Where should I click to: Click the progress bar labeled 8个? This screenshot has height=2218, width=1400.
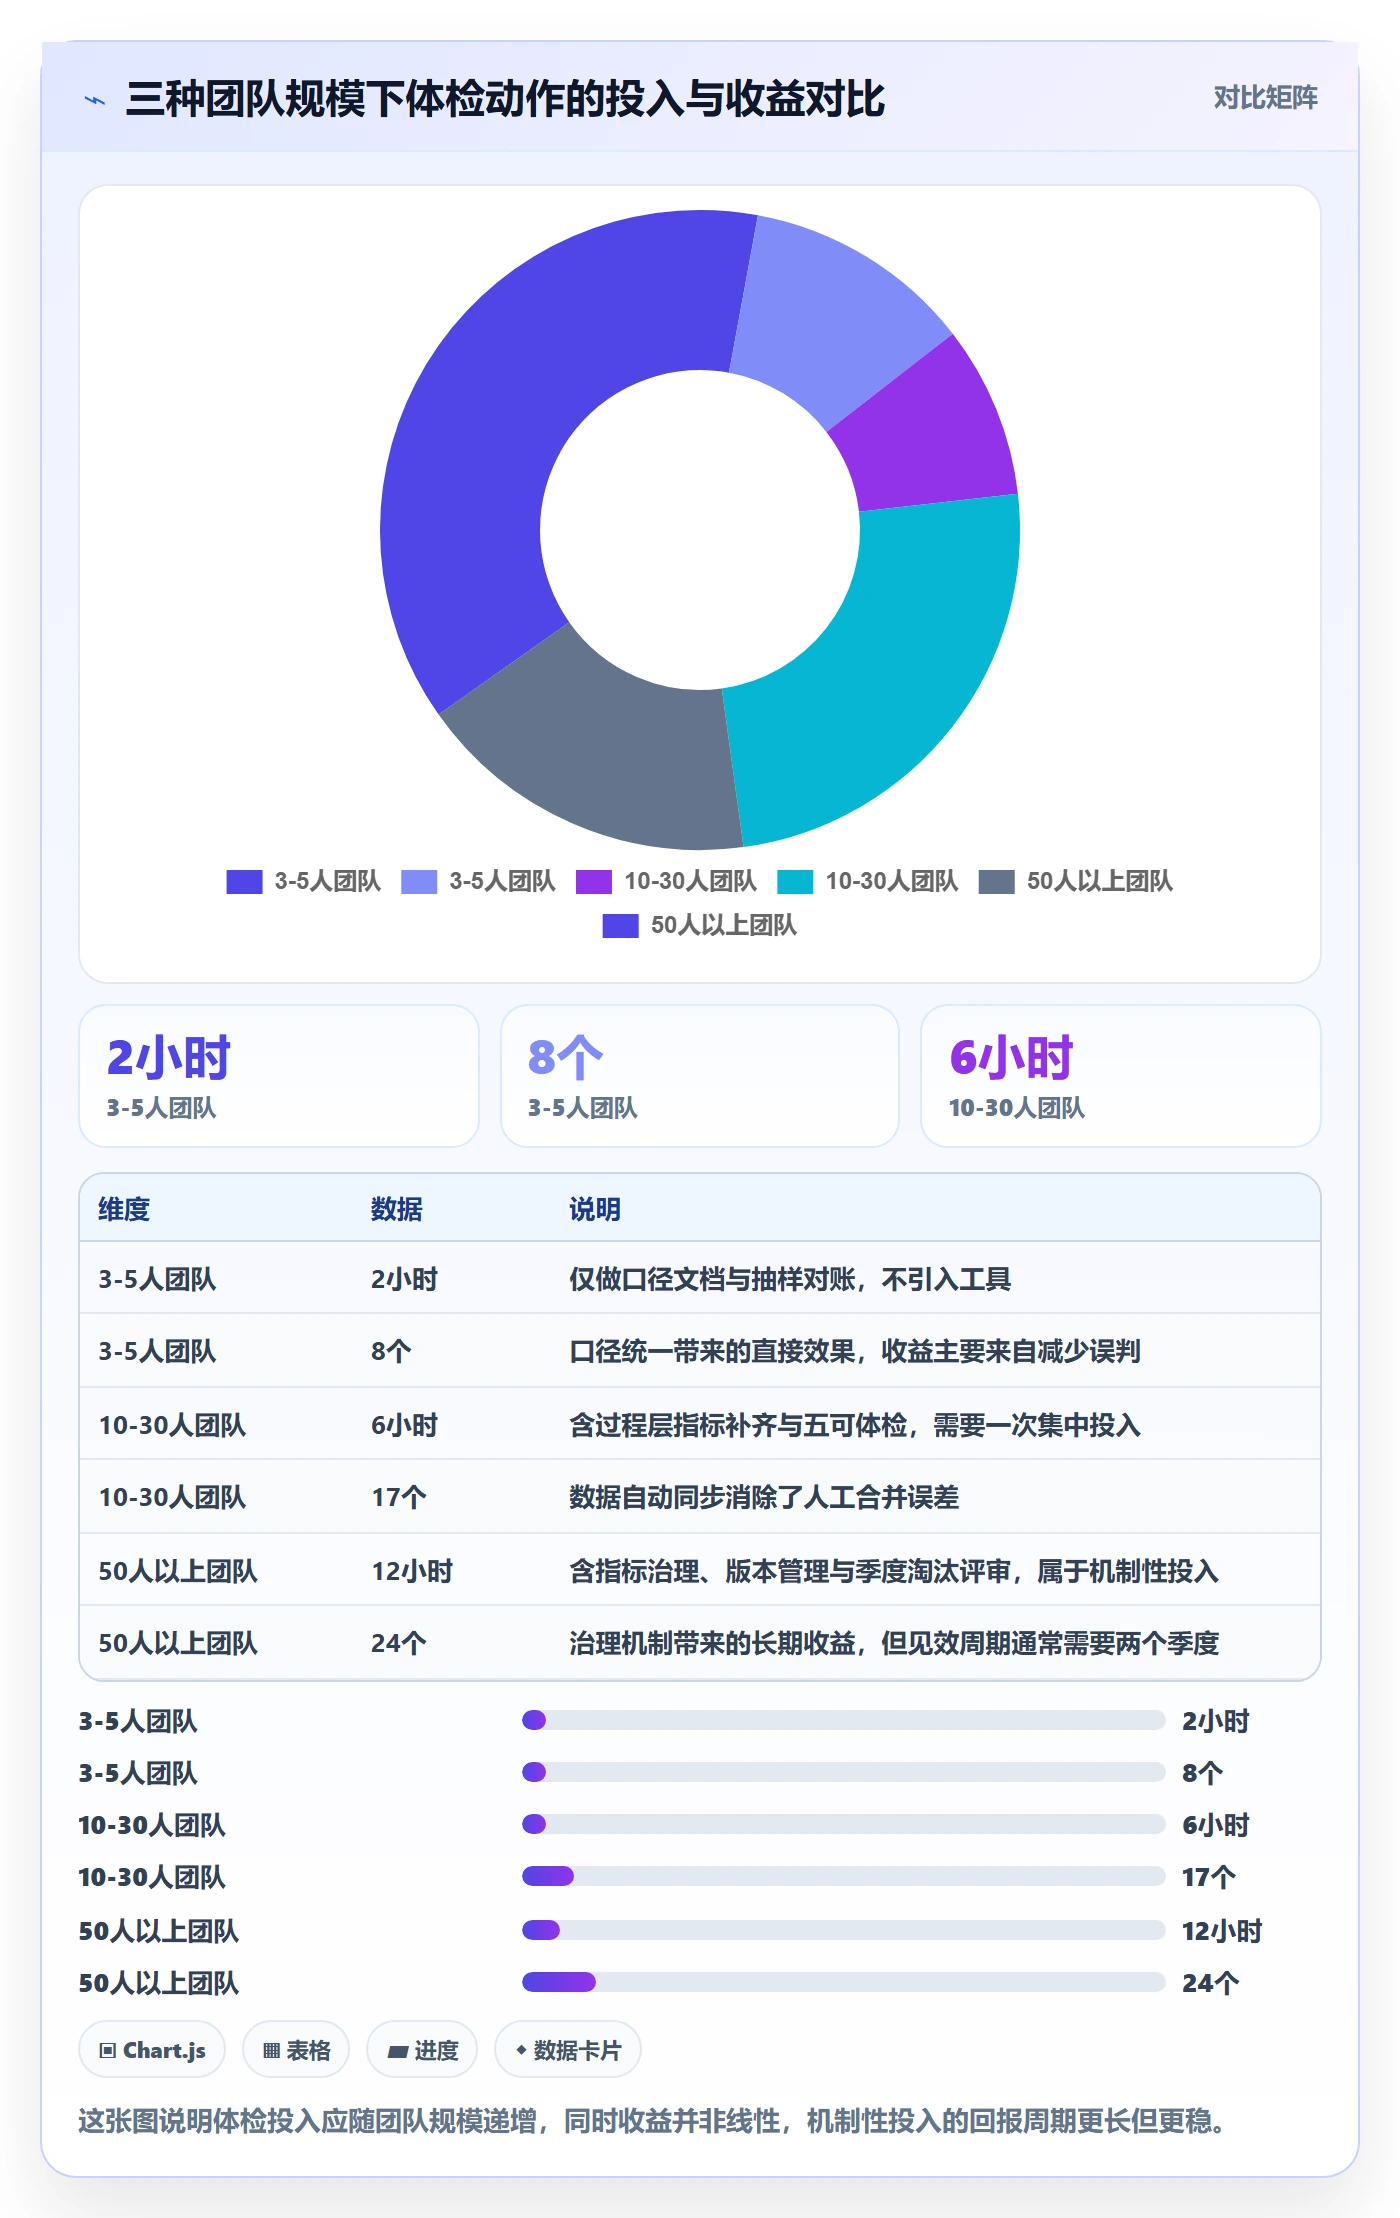(x=843, y=1772)
